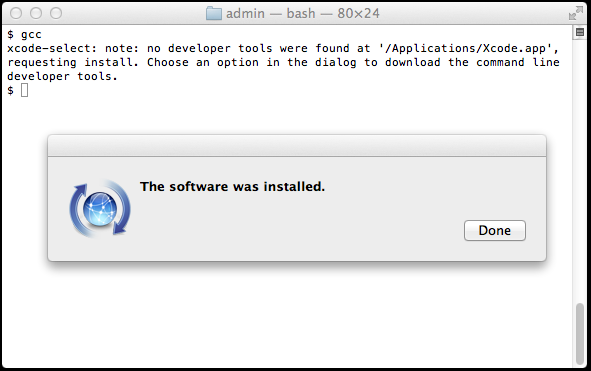The width and height of the screenshot is (591, 371).
Task: Click the 'developer tools.' output line
Action: (x=62, y=76)
